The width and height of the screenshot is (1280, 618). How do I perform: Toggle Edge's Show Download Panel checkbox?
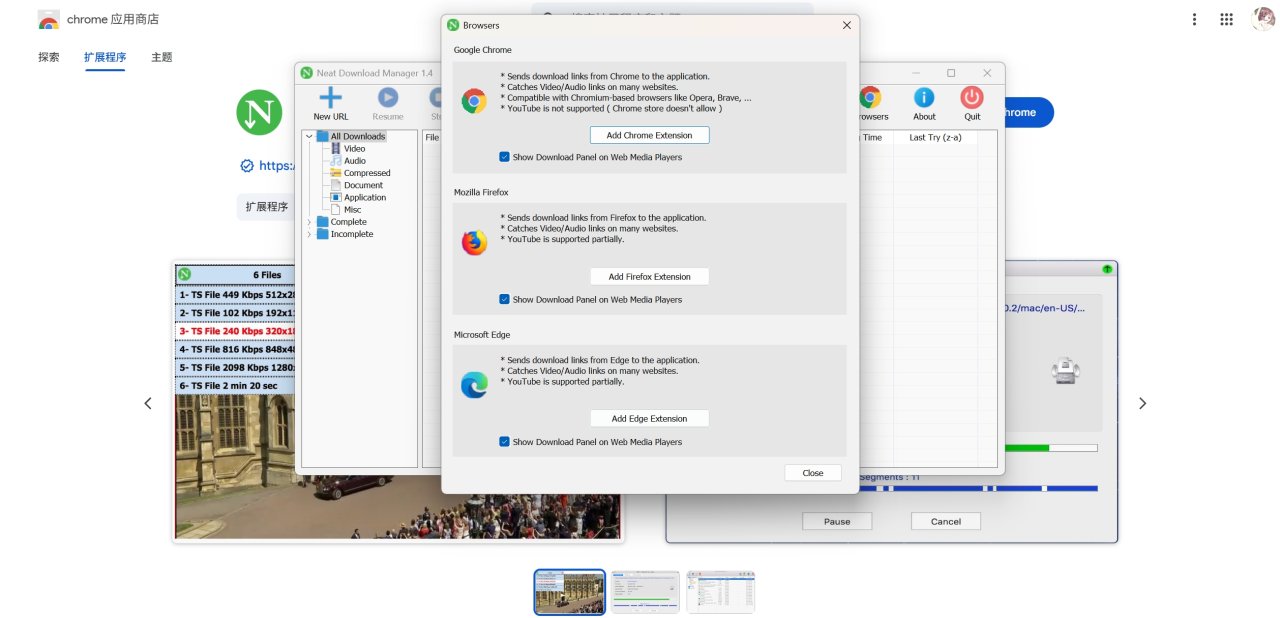[504, 441]
